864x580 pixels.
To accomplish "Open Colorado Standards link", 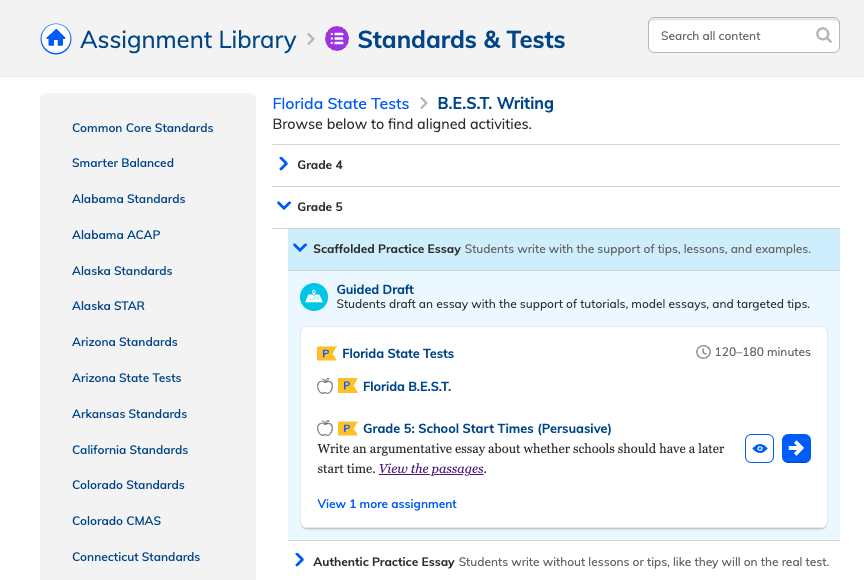I will click(x=128, y=485).
